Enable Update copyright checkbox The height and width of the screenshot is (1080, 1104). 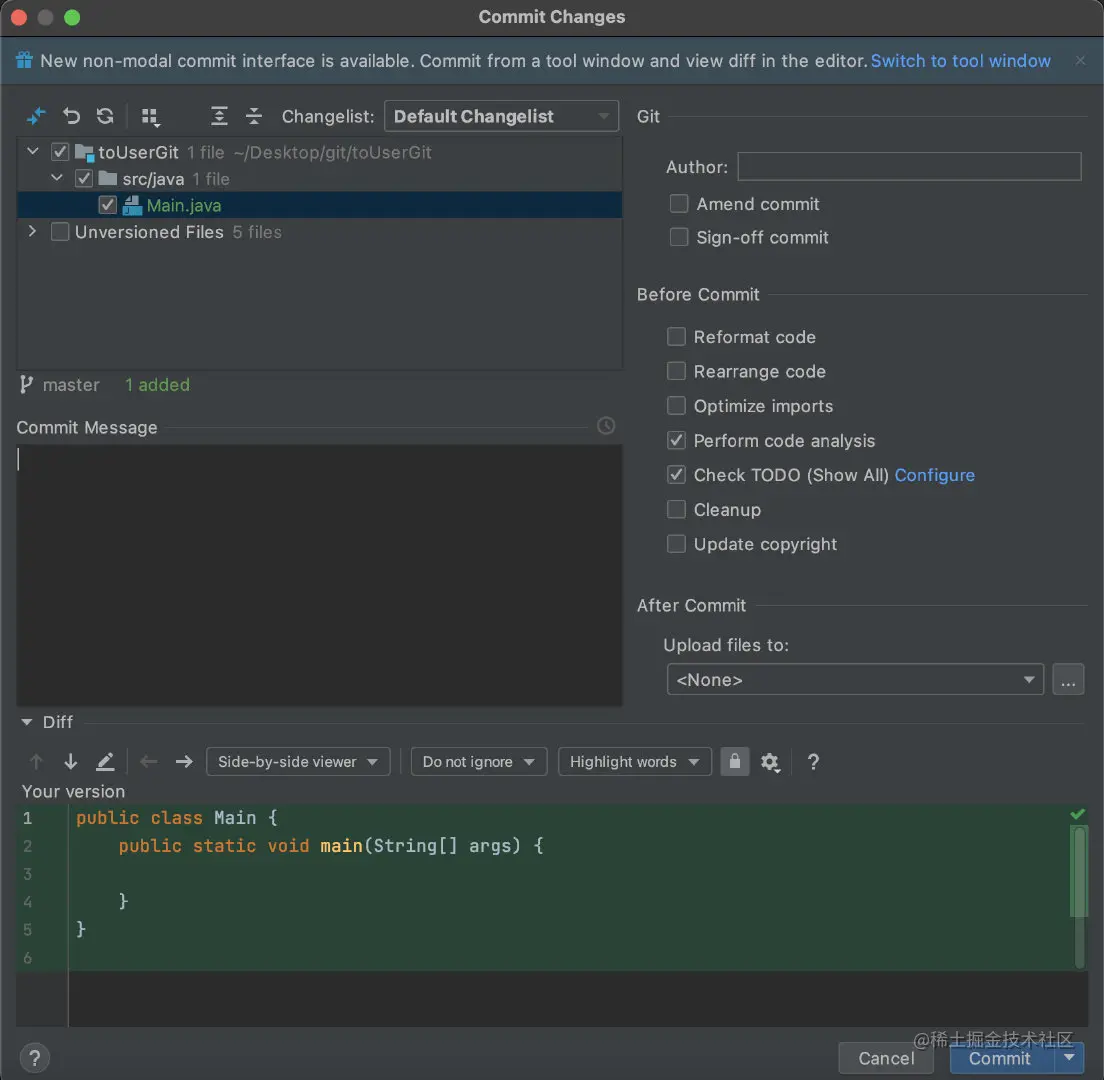point(676,544)
